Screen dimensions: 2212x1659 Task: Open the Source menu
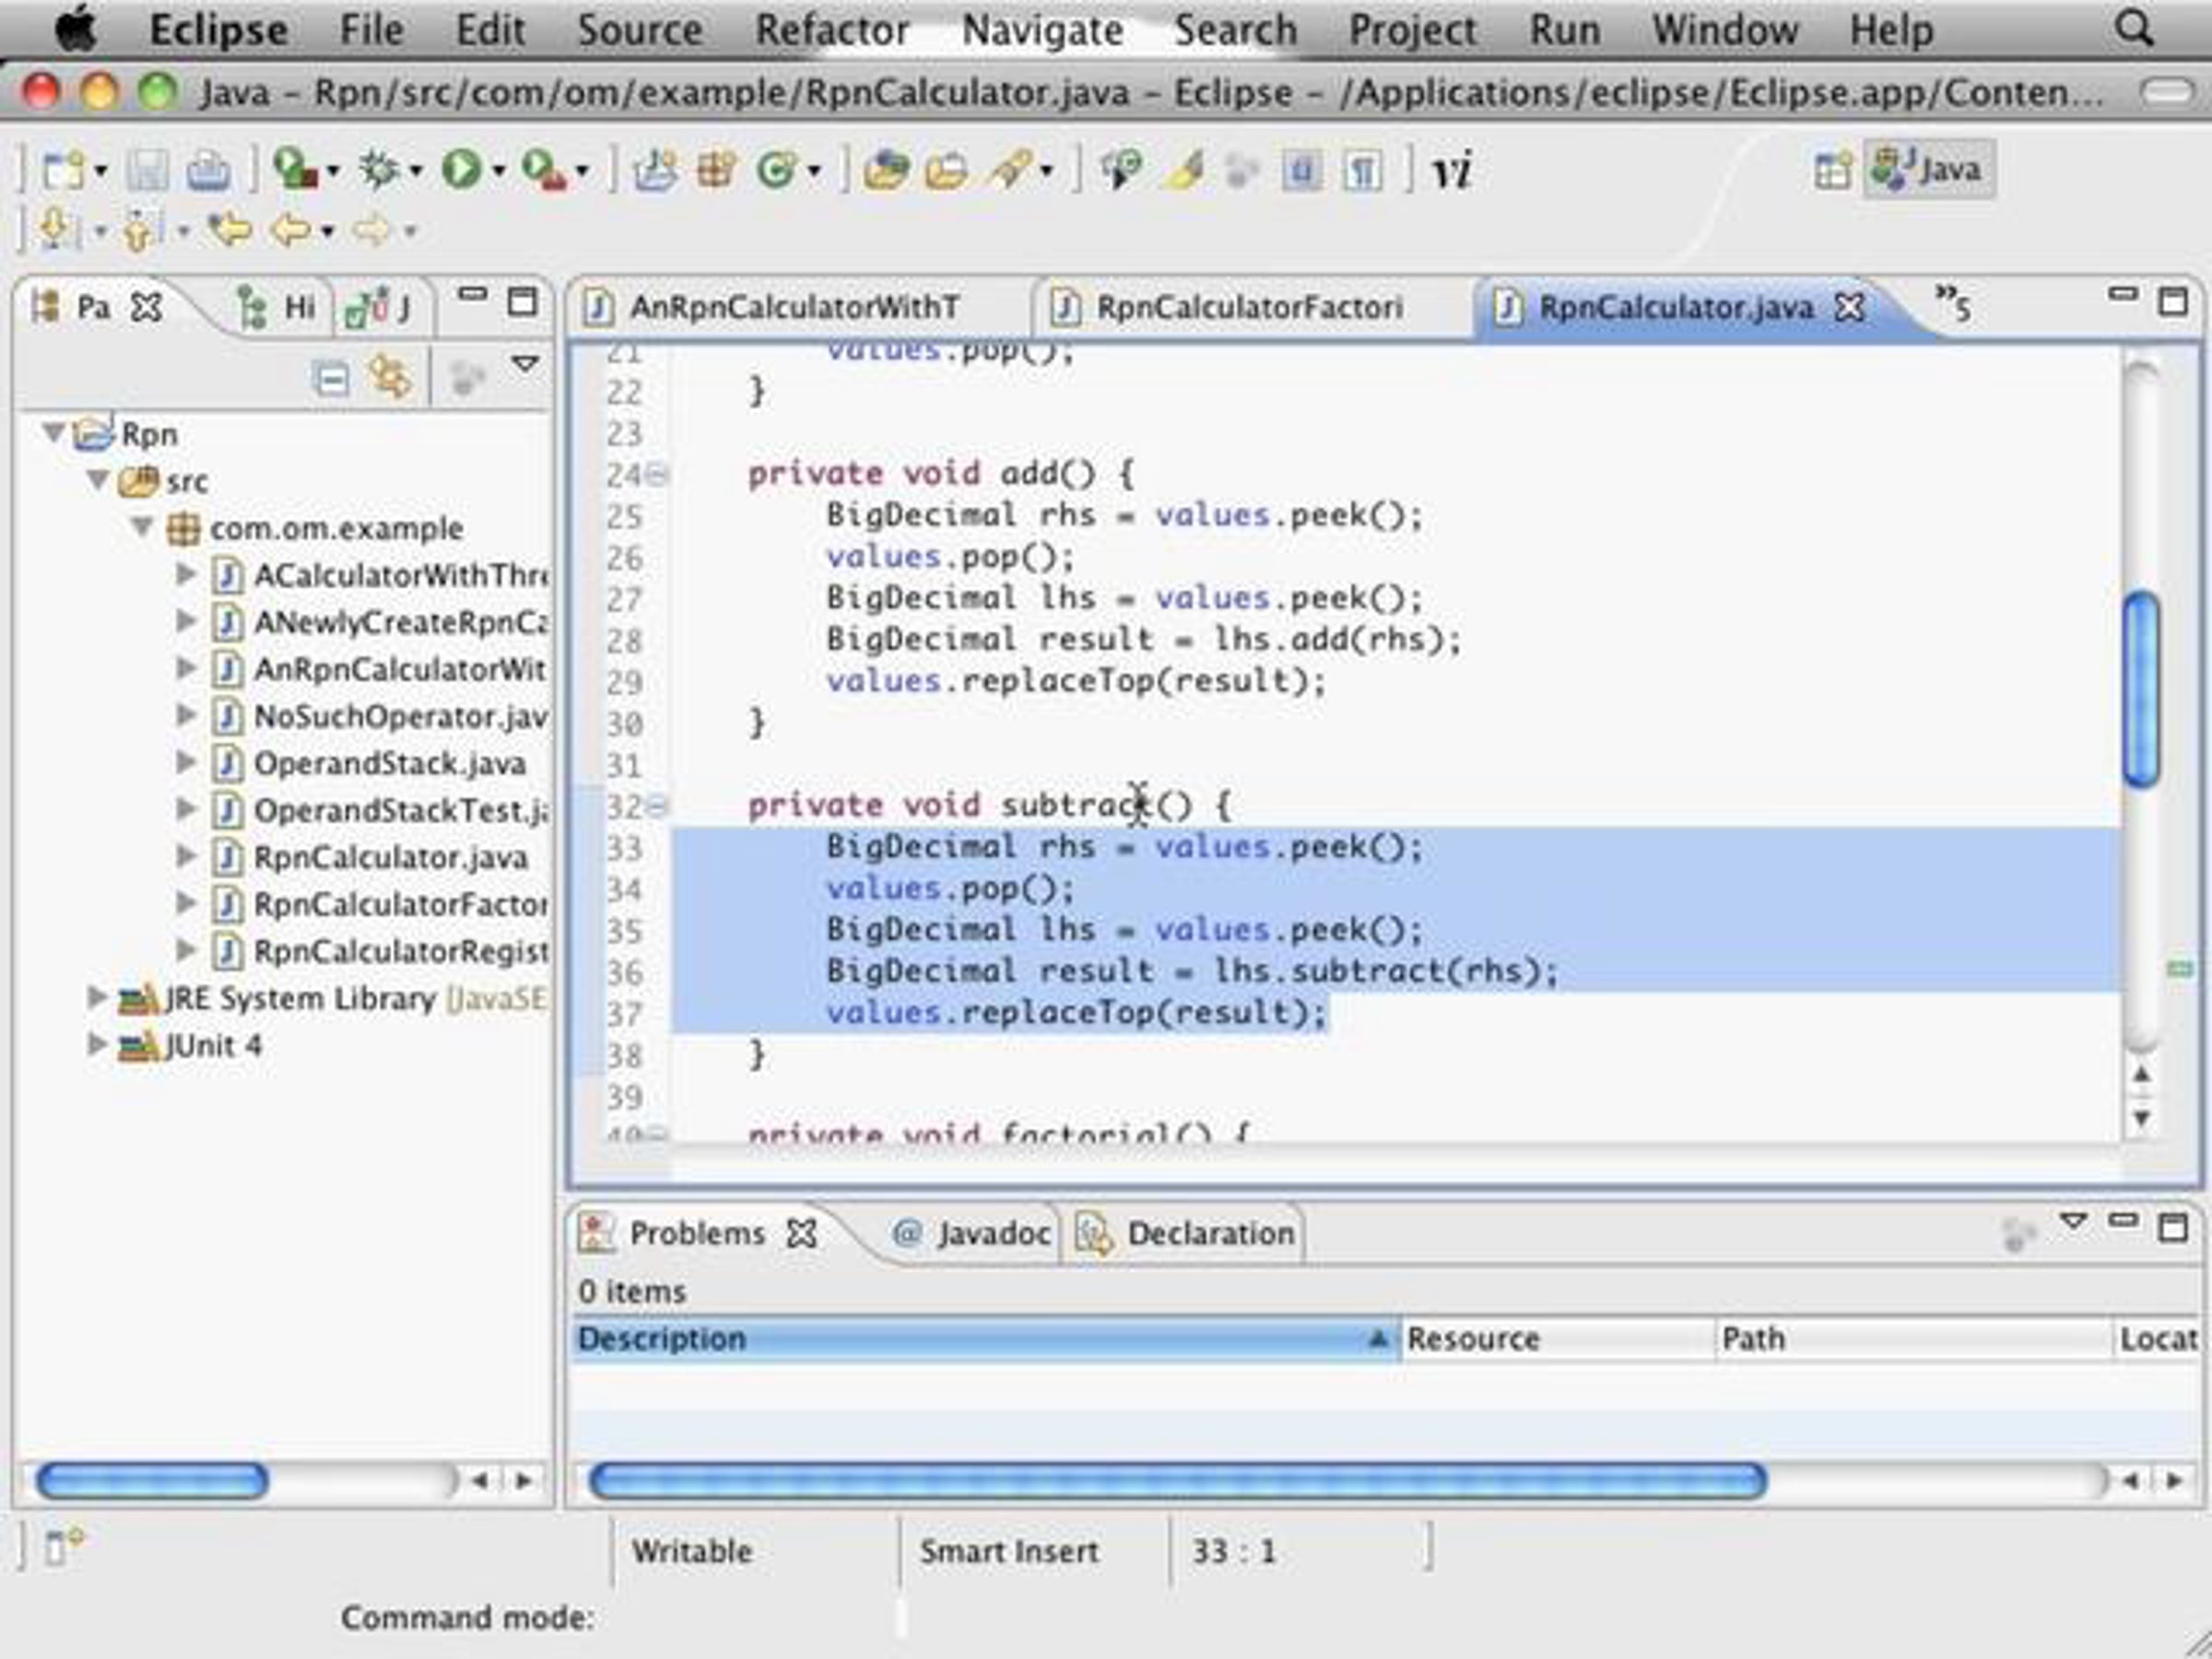tap(640, 30)
